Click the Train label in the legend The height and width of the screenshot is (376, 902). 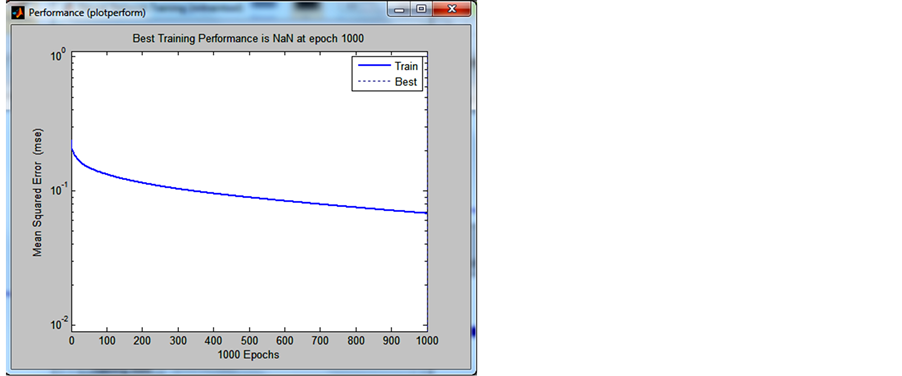pyautogui.click(x=406, y=66)
